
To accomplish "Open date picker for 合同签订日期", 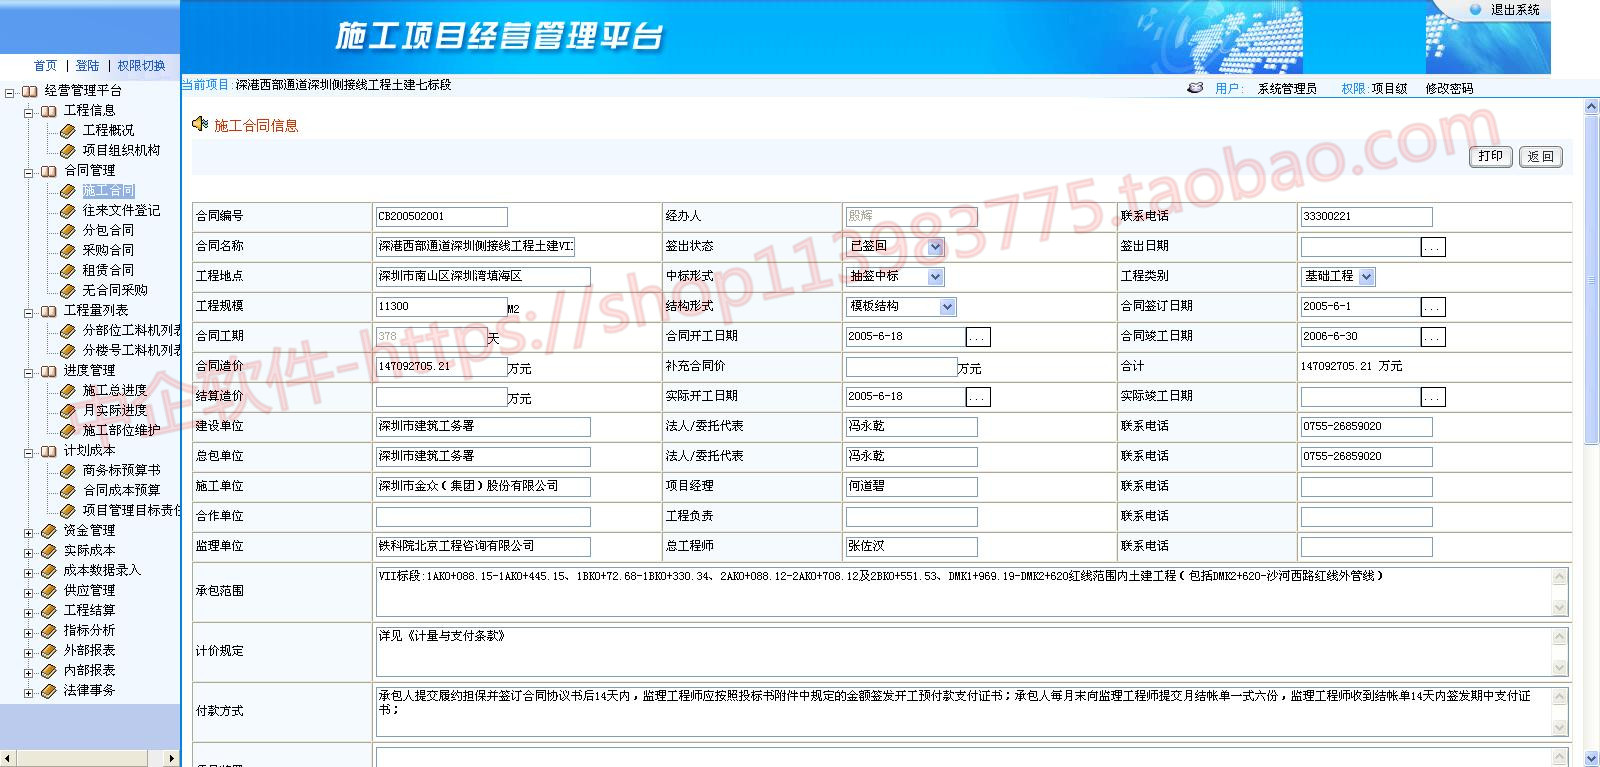I will (x=1433, y=307).
